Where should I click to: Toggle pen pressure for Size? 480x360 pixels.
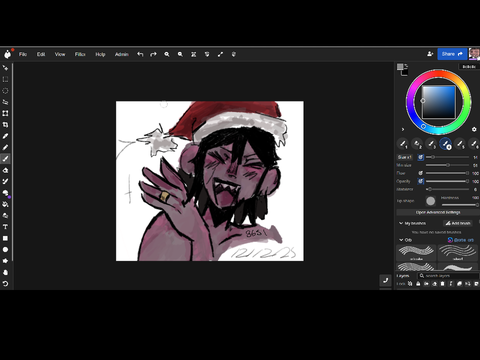(x=421, y=157)
